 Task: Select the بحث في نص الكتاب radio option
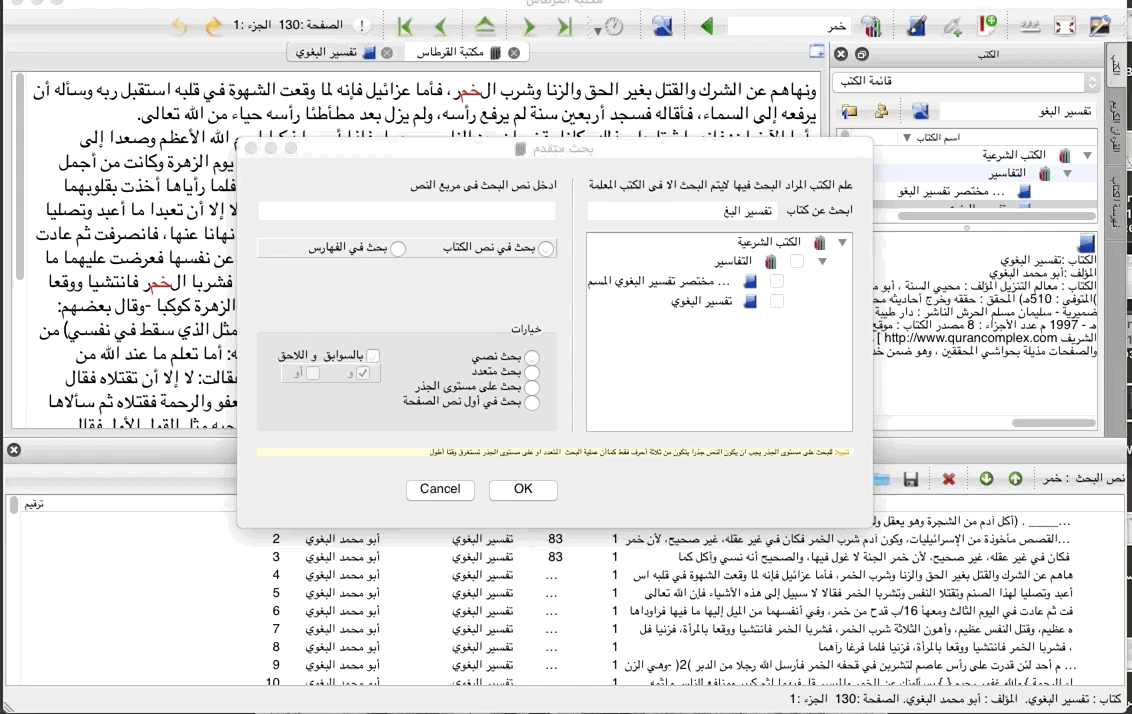546,248
